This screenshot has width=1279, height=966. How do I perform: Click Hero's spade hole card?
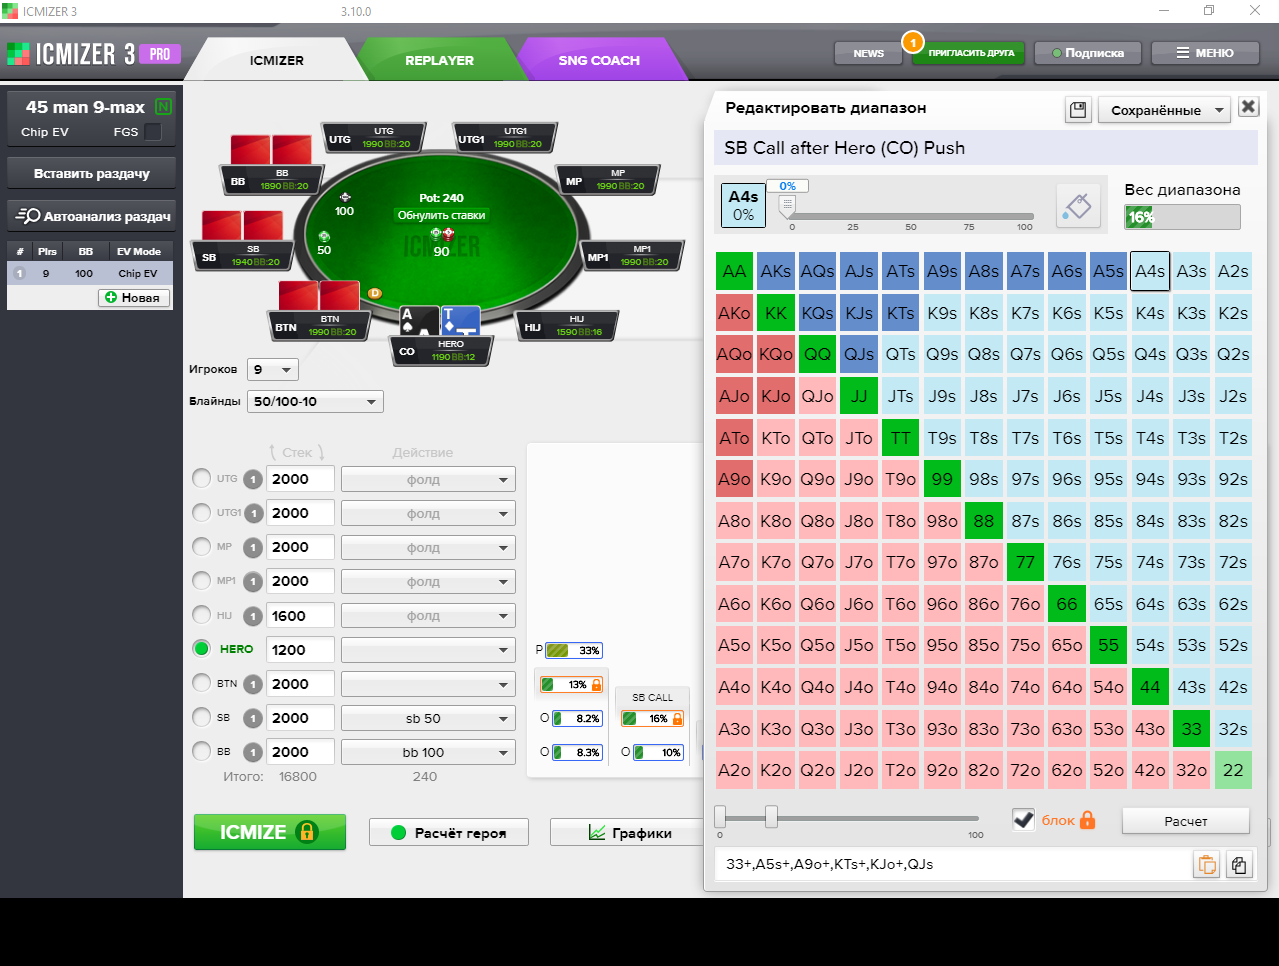(419, 320)
